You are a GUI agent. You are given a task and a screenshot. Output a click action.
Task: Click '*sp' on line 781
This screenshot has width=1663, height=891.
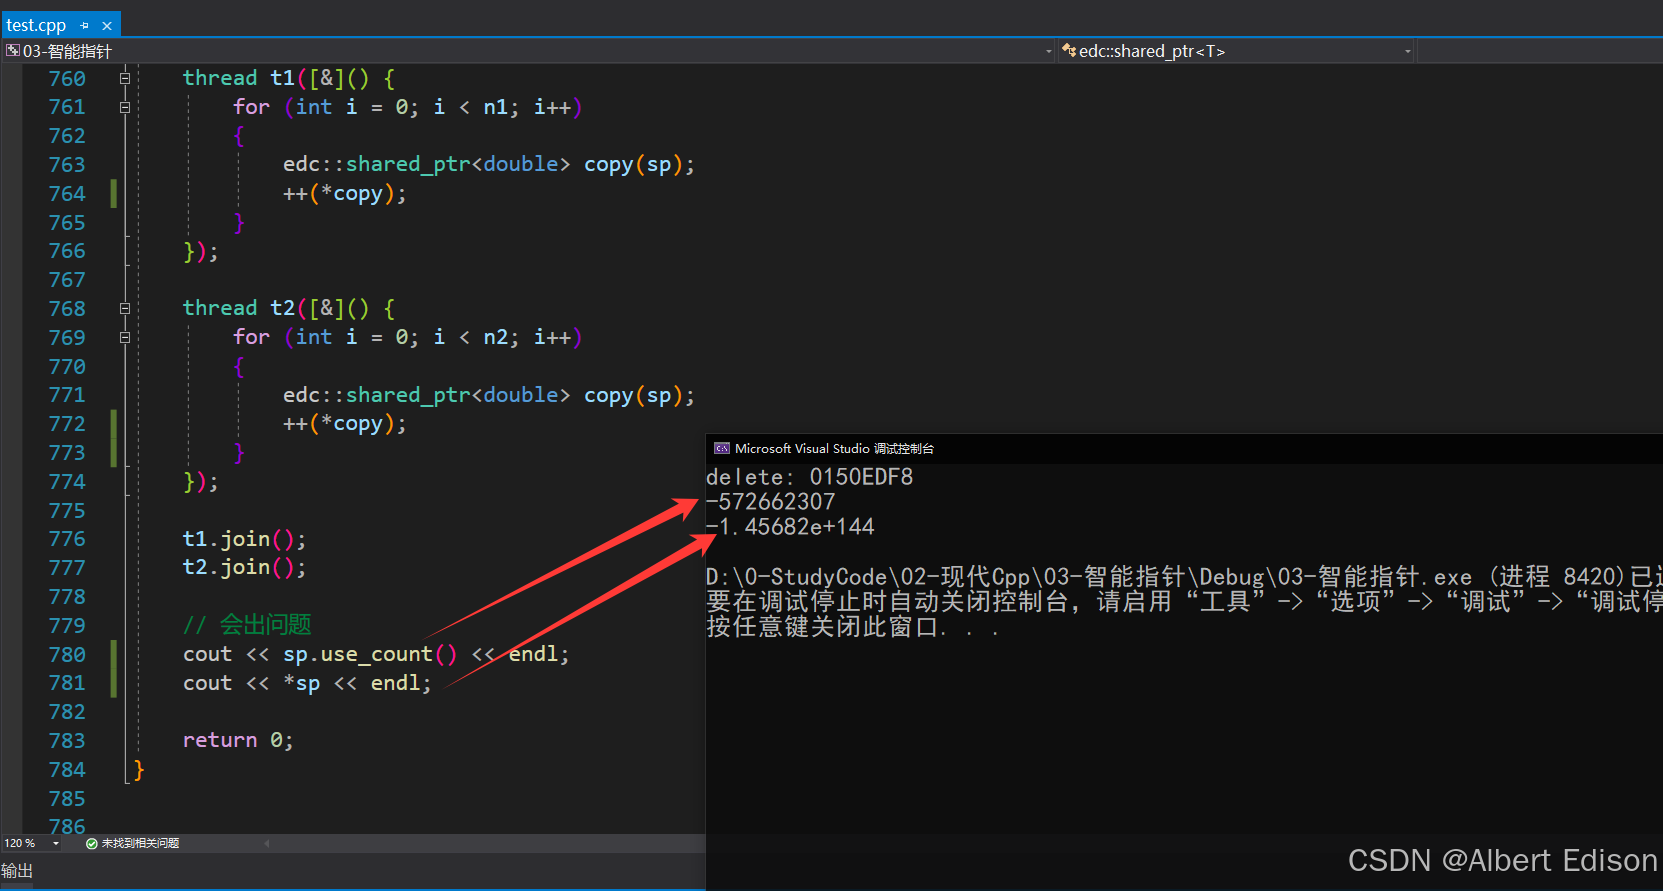pos(302,684)
